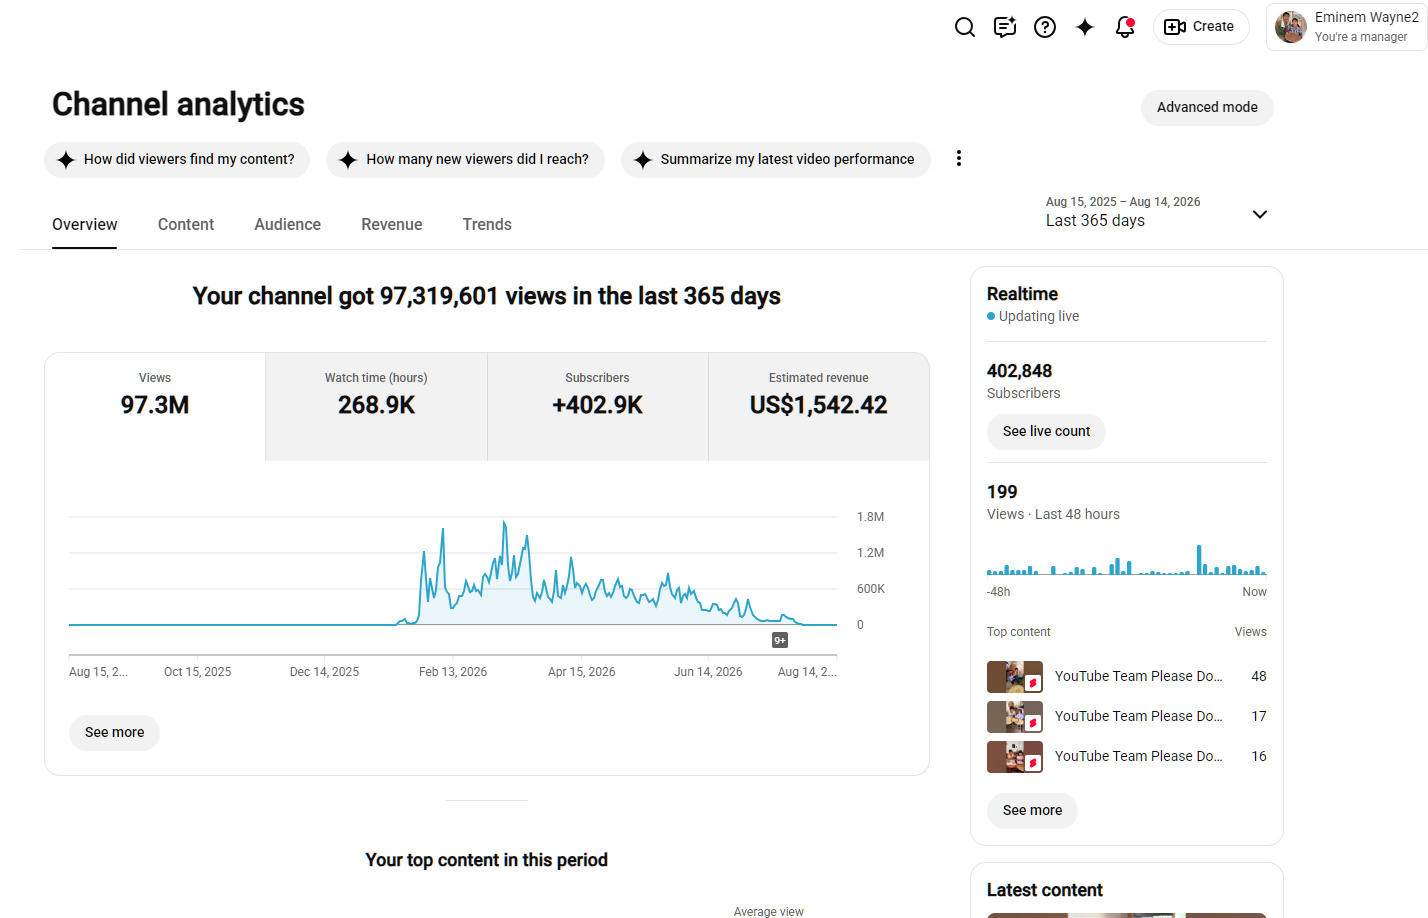The image size is (1428, 918).
Task: Click the Eminem Wayne2 account avatar
Action: pyautogui.click(x=1291, y=27)
